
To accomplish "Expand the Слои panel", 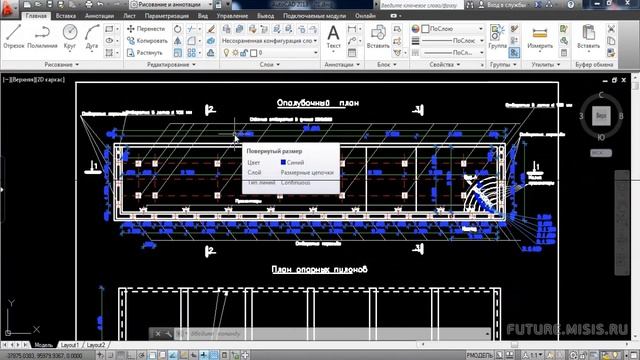I will [x=270, y=64].
